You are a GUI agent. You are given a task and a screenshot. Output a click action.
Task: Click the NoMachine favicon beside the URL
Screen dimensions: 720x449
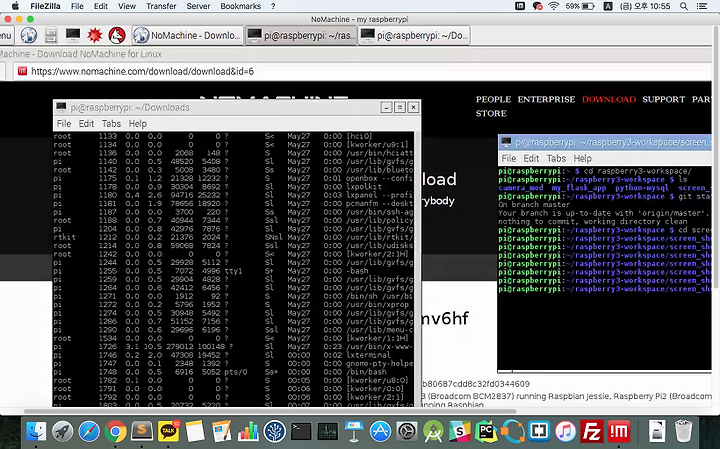22,71
